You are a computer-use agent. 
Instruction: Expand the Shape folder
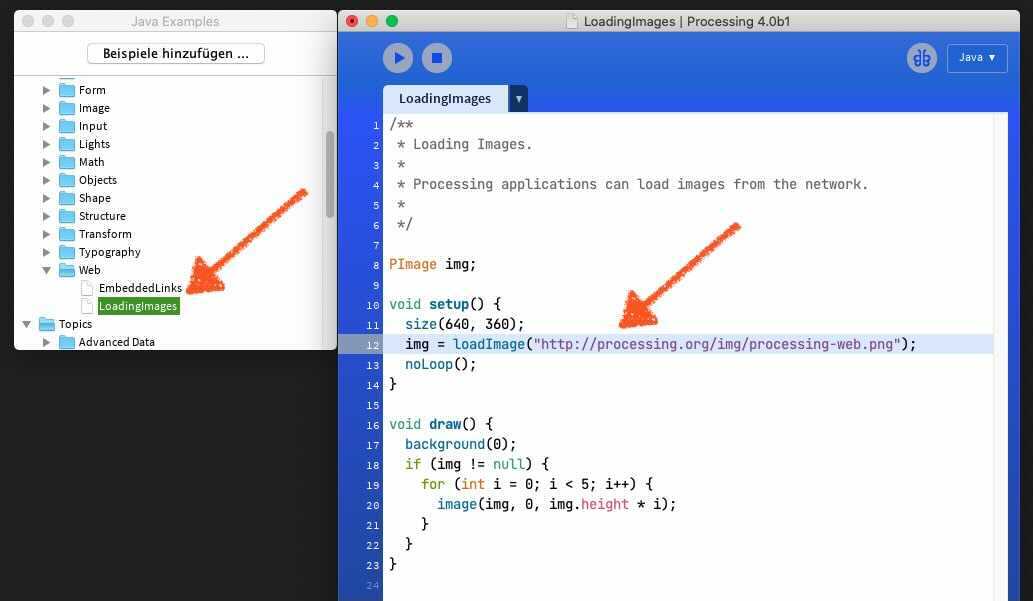pos(46,198)
